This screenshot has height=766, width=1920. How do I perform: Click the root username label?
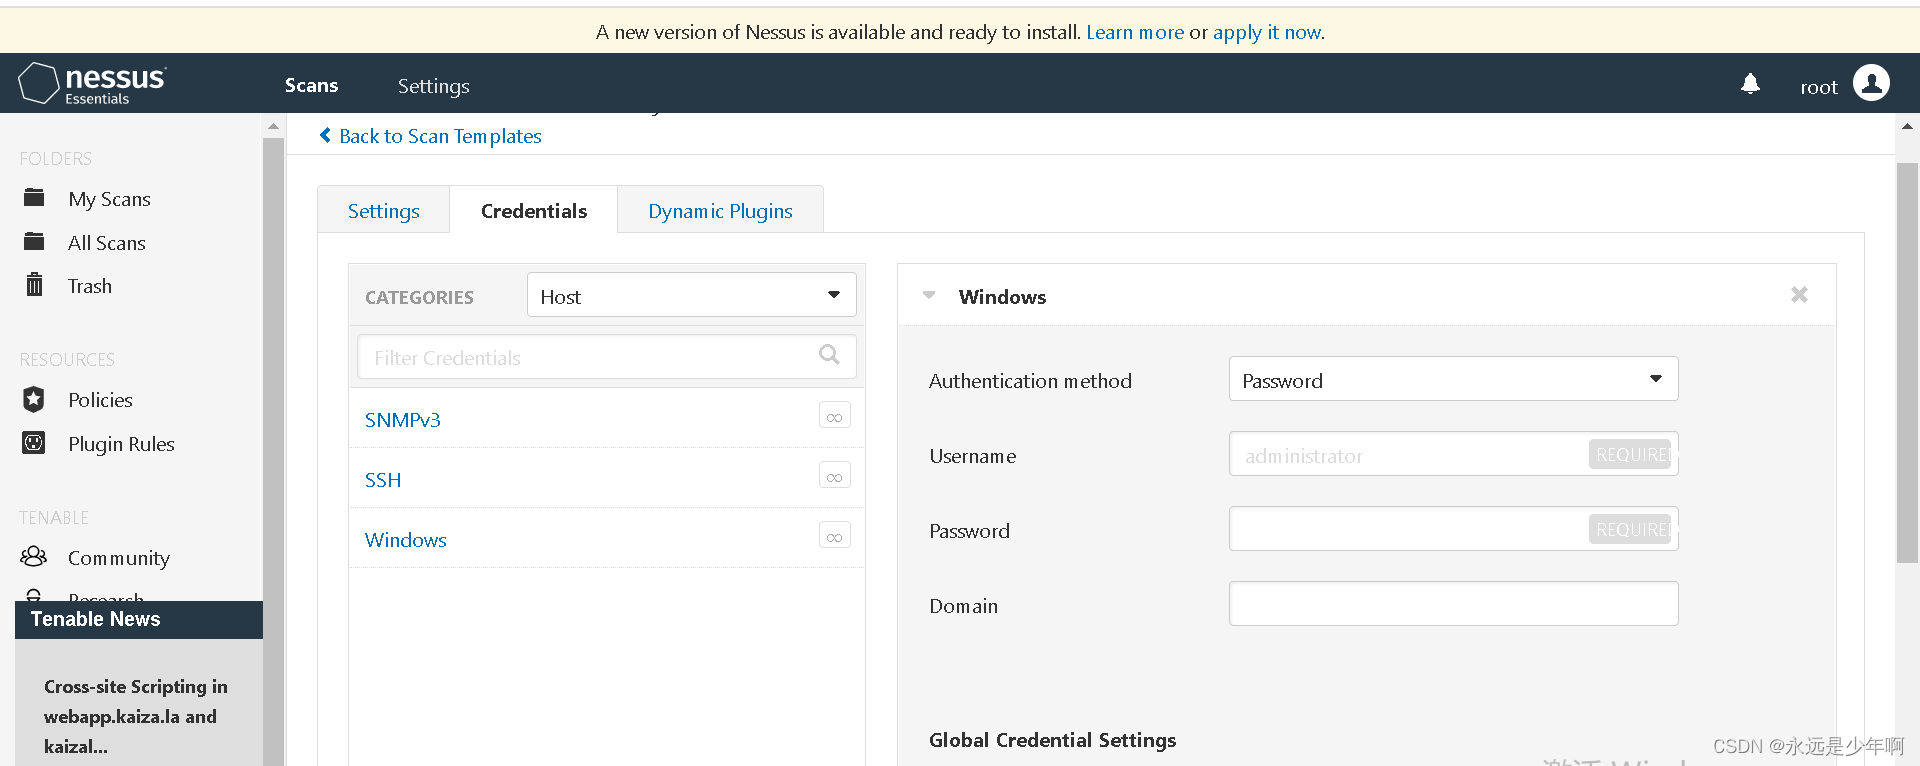click(x=1819, y=87)
